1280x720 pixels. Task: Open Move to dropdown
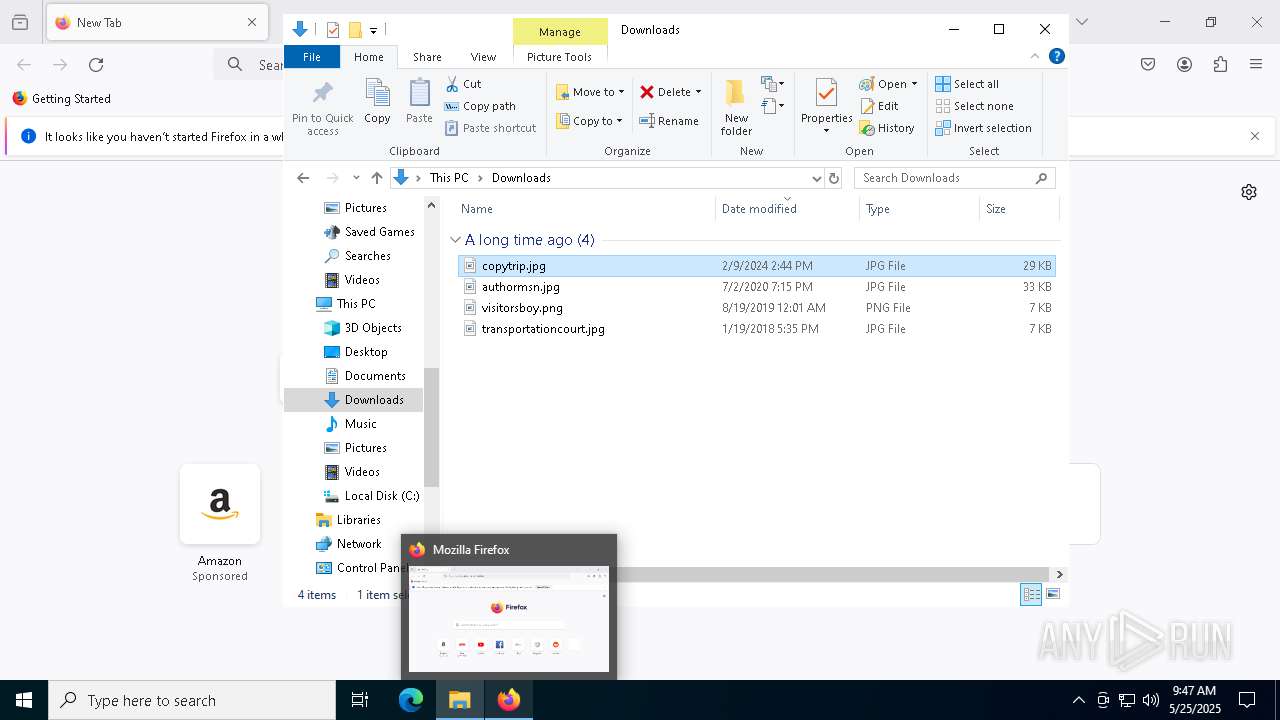[591, 92]
